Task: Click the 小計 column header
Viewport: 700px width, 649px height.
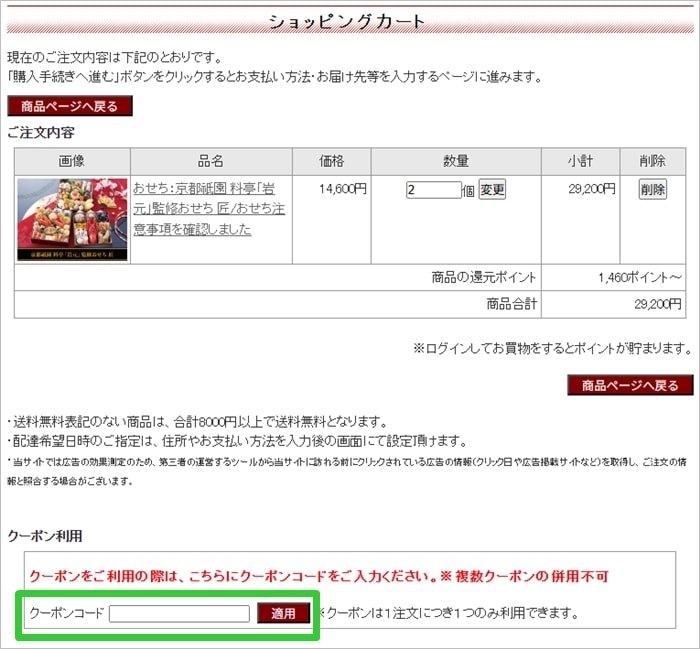Action: point(581,162)
